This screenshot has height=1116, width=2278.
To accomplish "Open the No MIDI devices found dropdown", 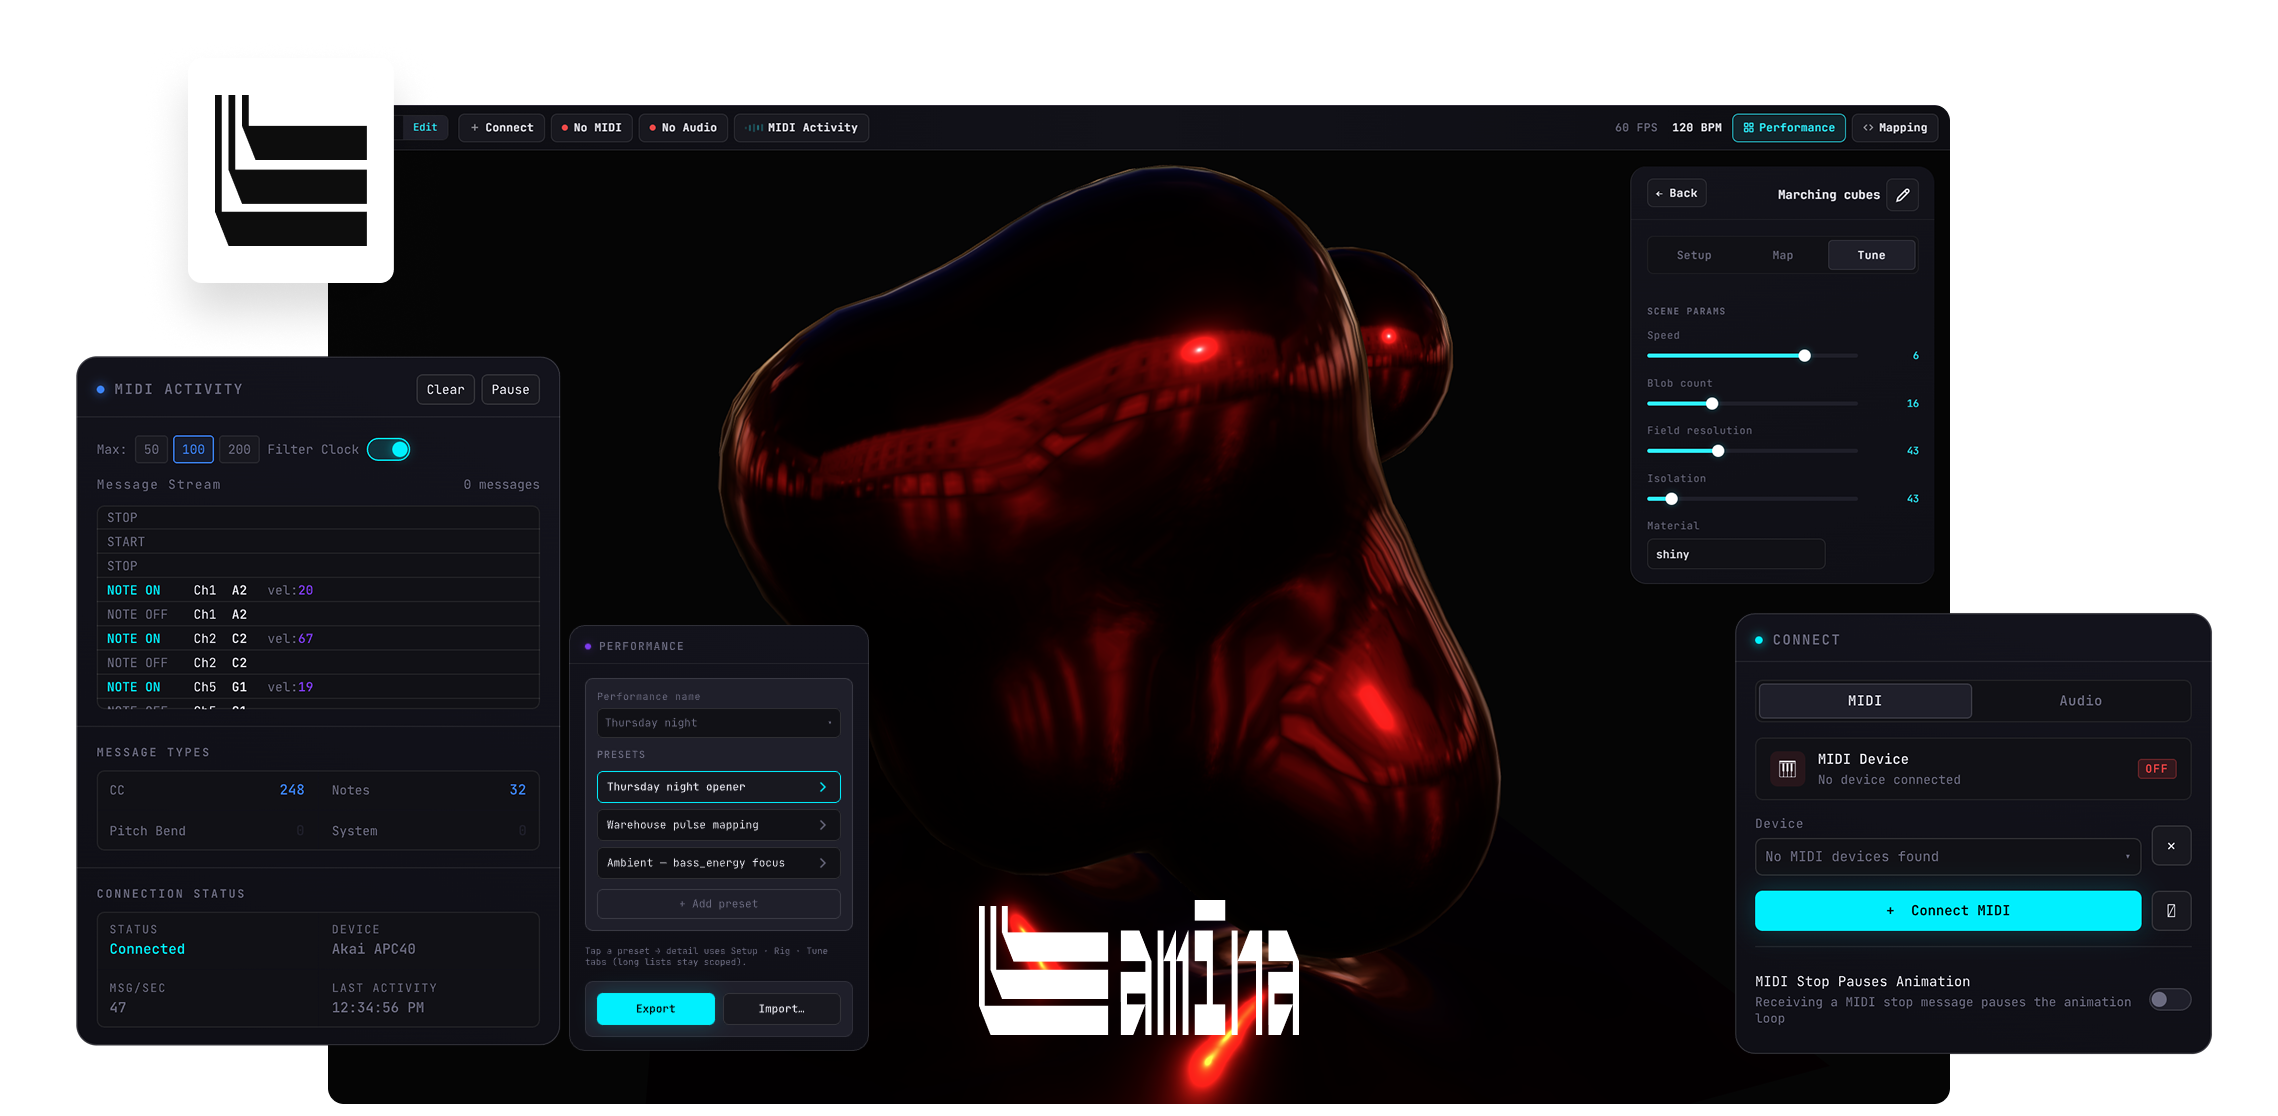I will 1947,857.
